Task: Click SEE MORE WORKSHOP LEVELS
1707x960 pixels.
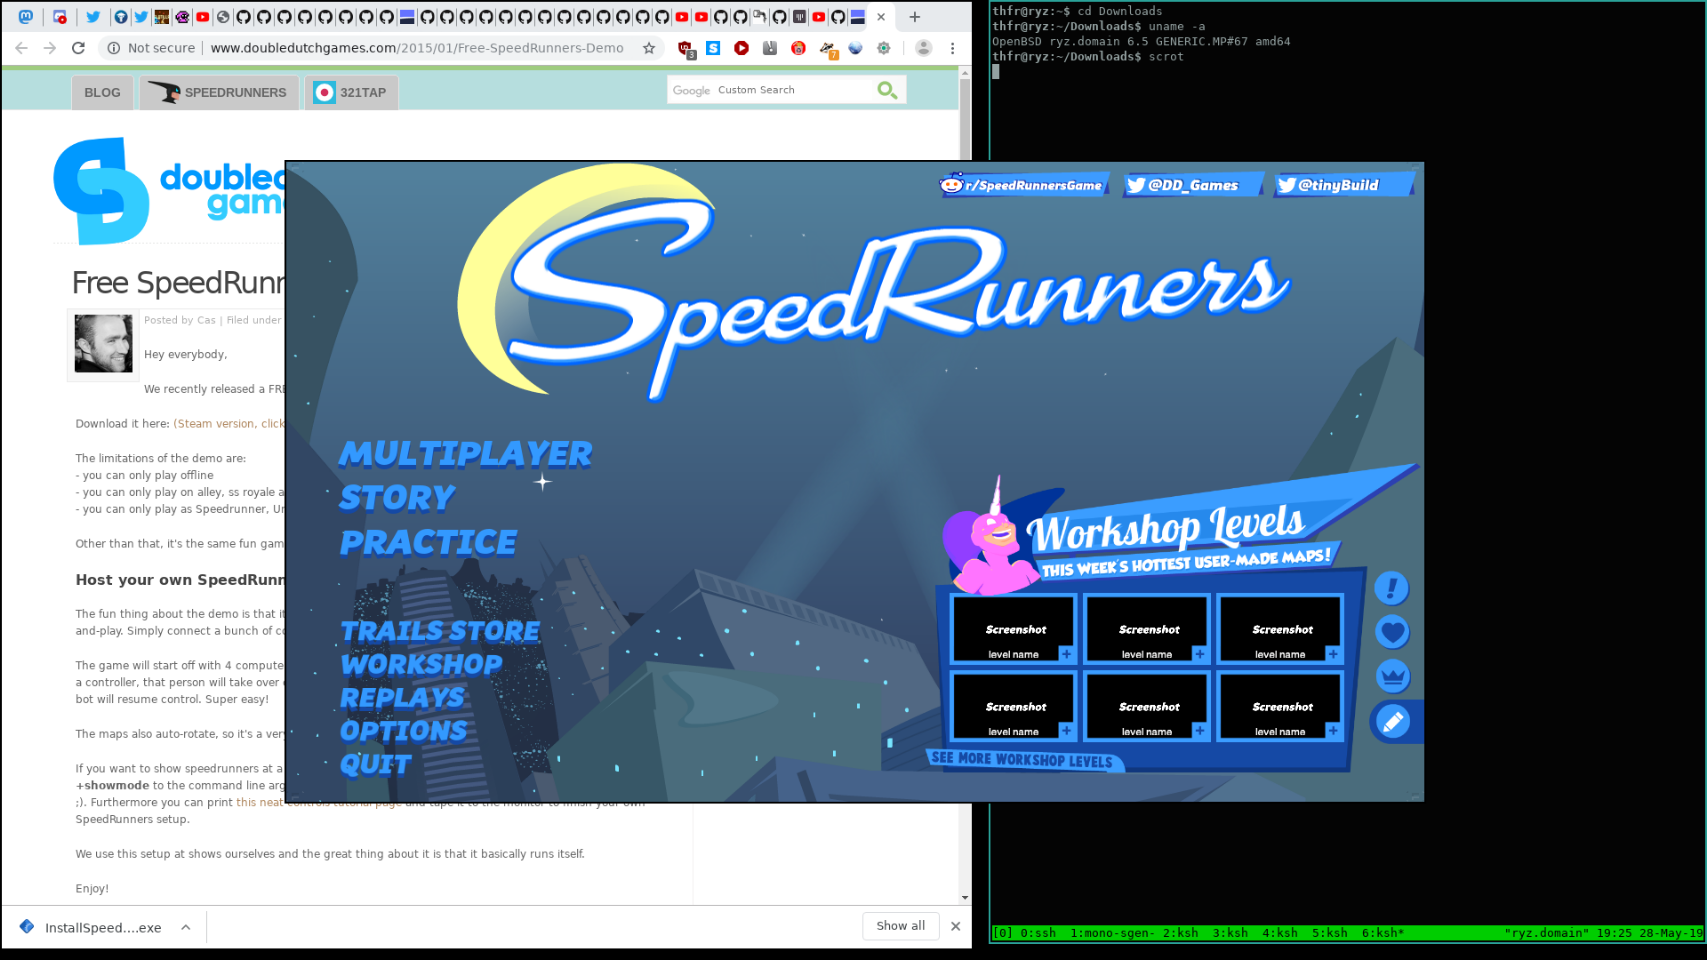Action: [1021, 760]
